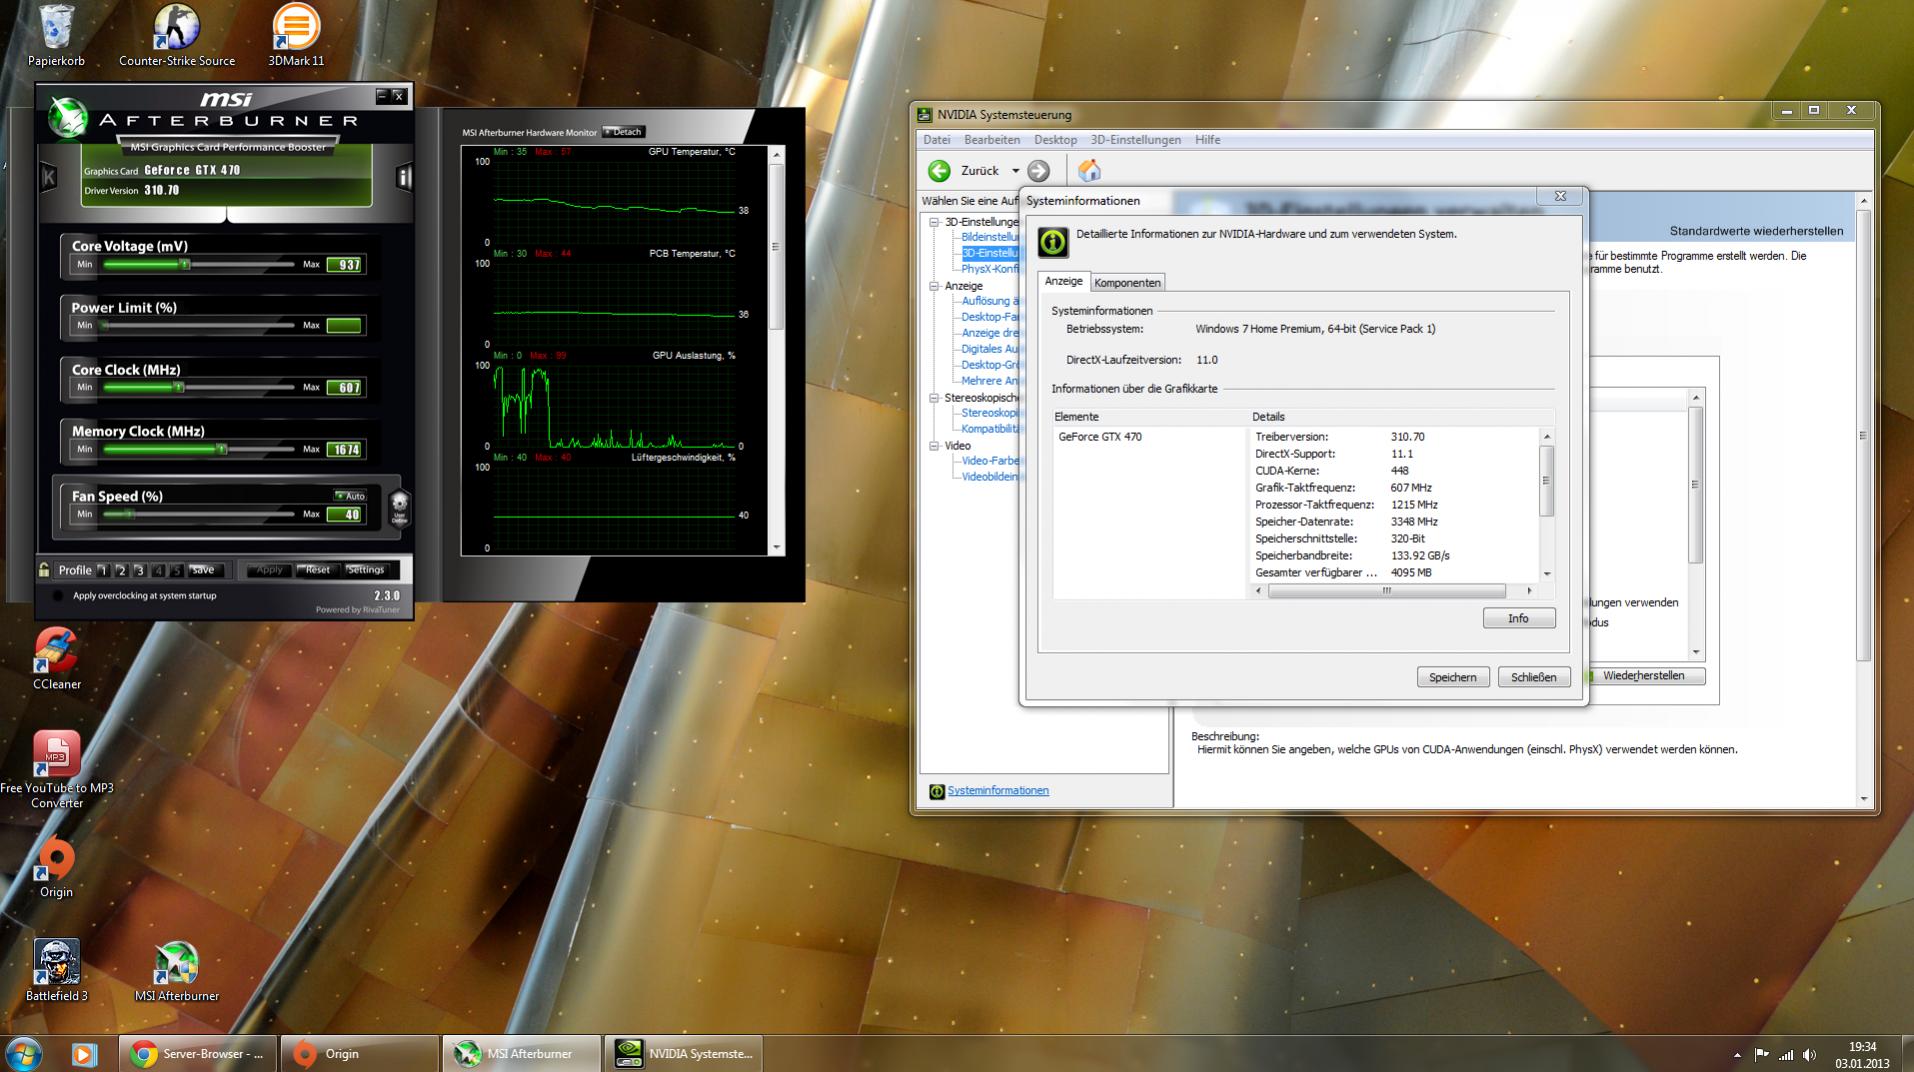Open the Desktop menu in NVIDIA Systemsteuerung

tap(1055, 140)
